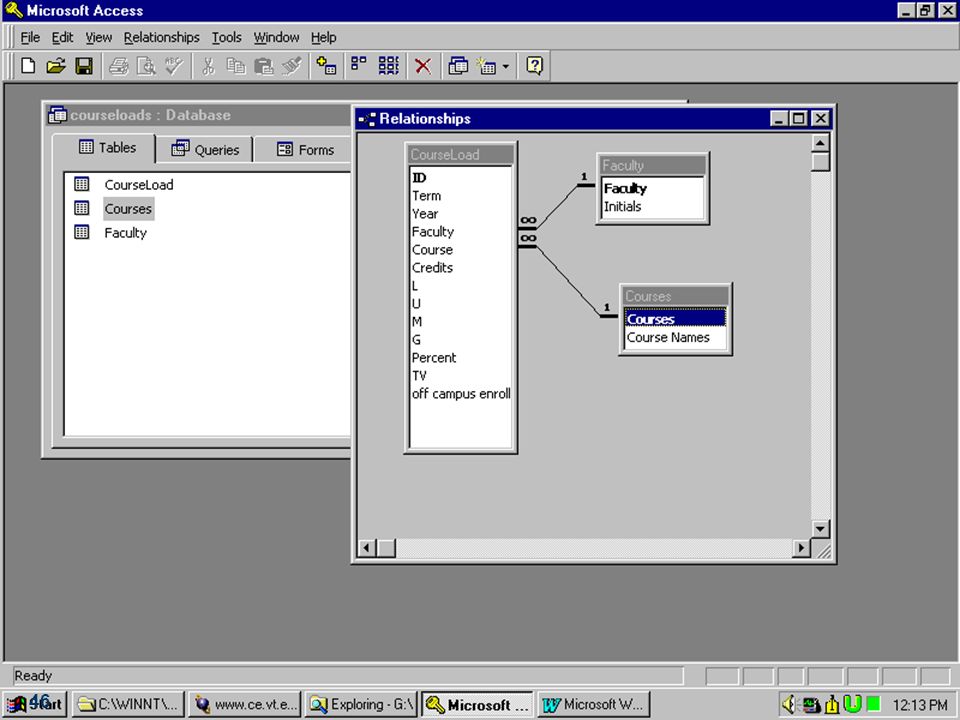
Task: Click the Relationships horizontal scrollbar thumb
Action: 386,548
